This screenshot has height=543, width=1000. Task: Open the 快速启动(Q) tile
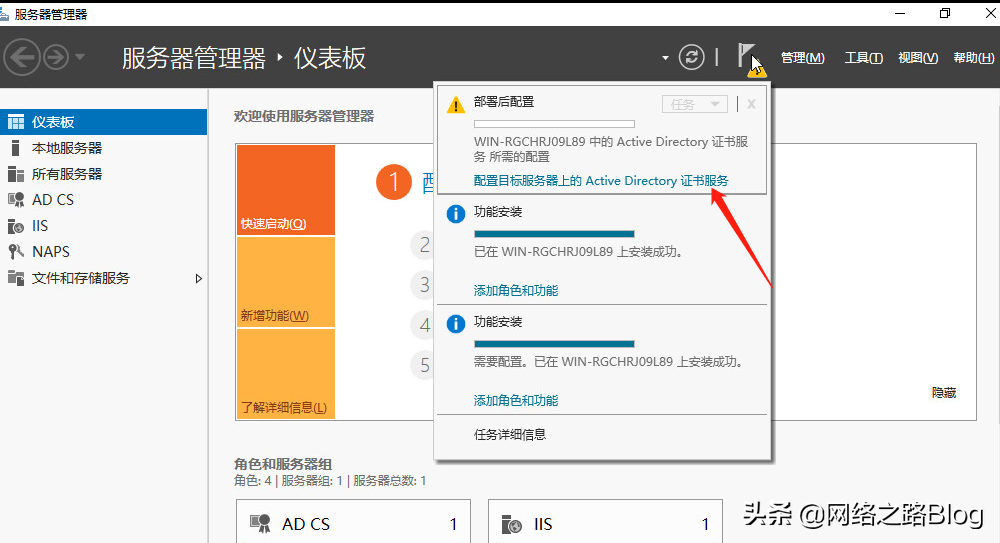[286, 190]
